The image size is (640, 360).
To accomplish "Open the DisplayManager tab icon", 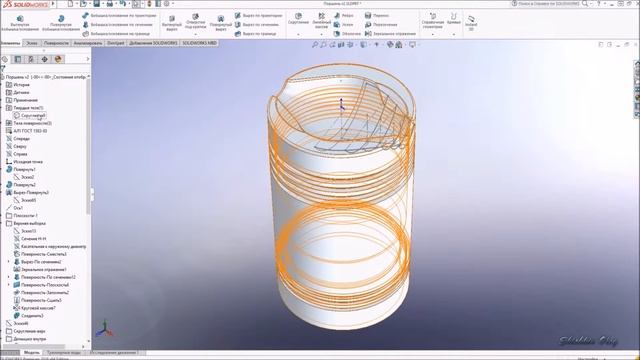I will coord(58,59).
